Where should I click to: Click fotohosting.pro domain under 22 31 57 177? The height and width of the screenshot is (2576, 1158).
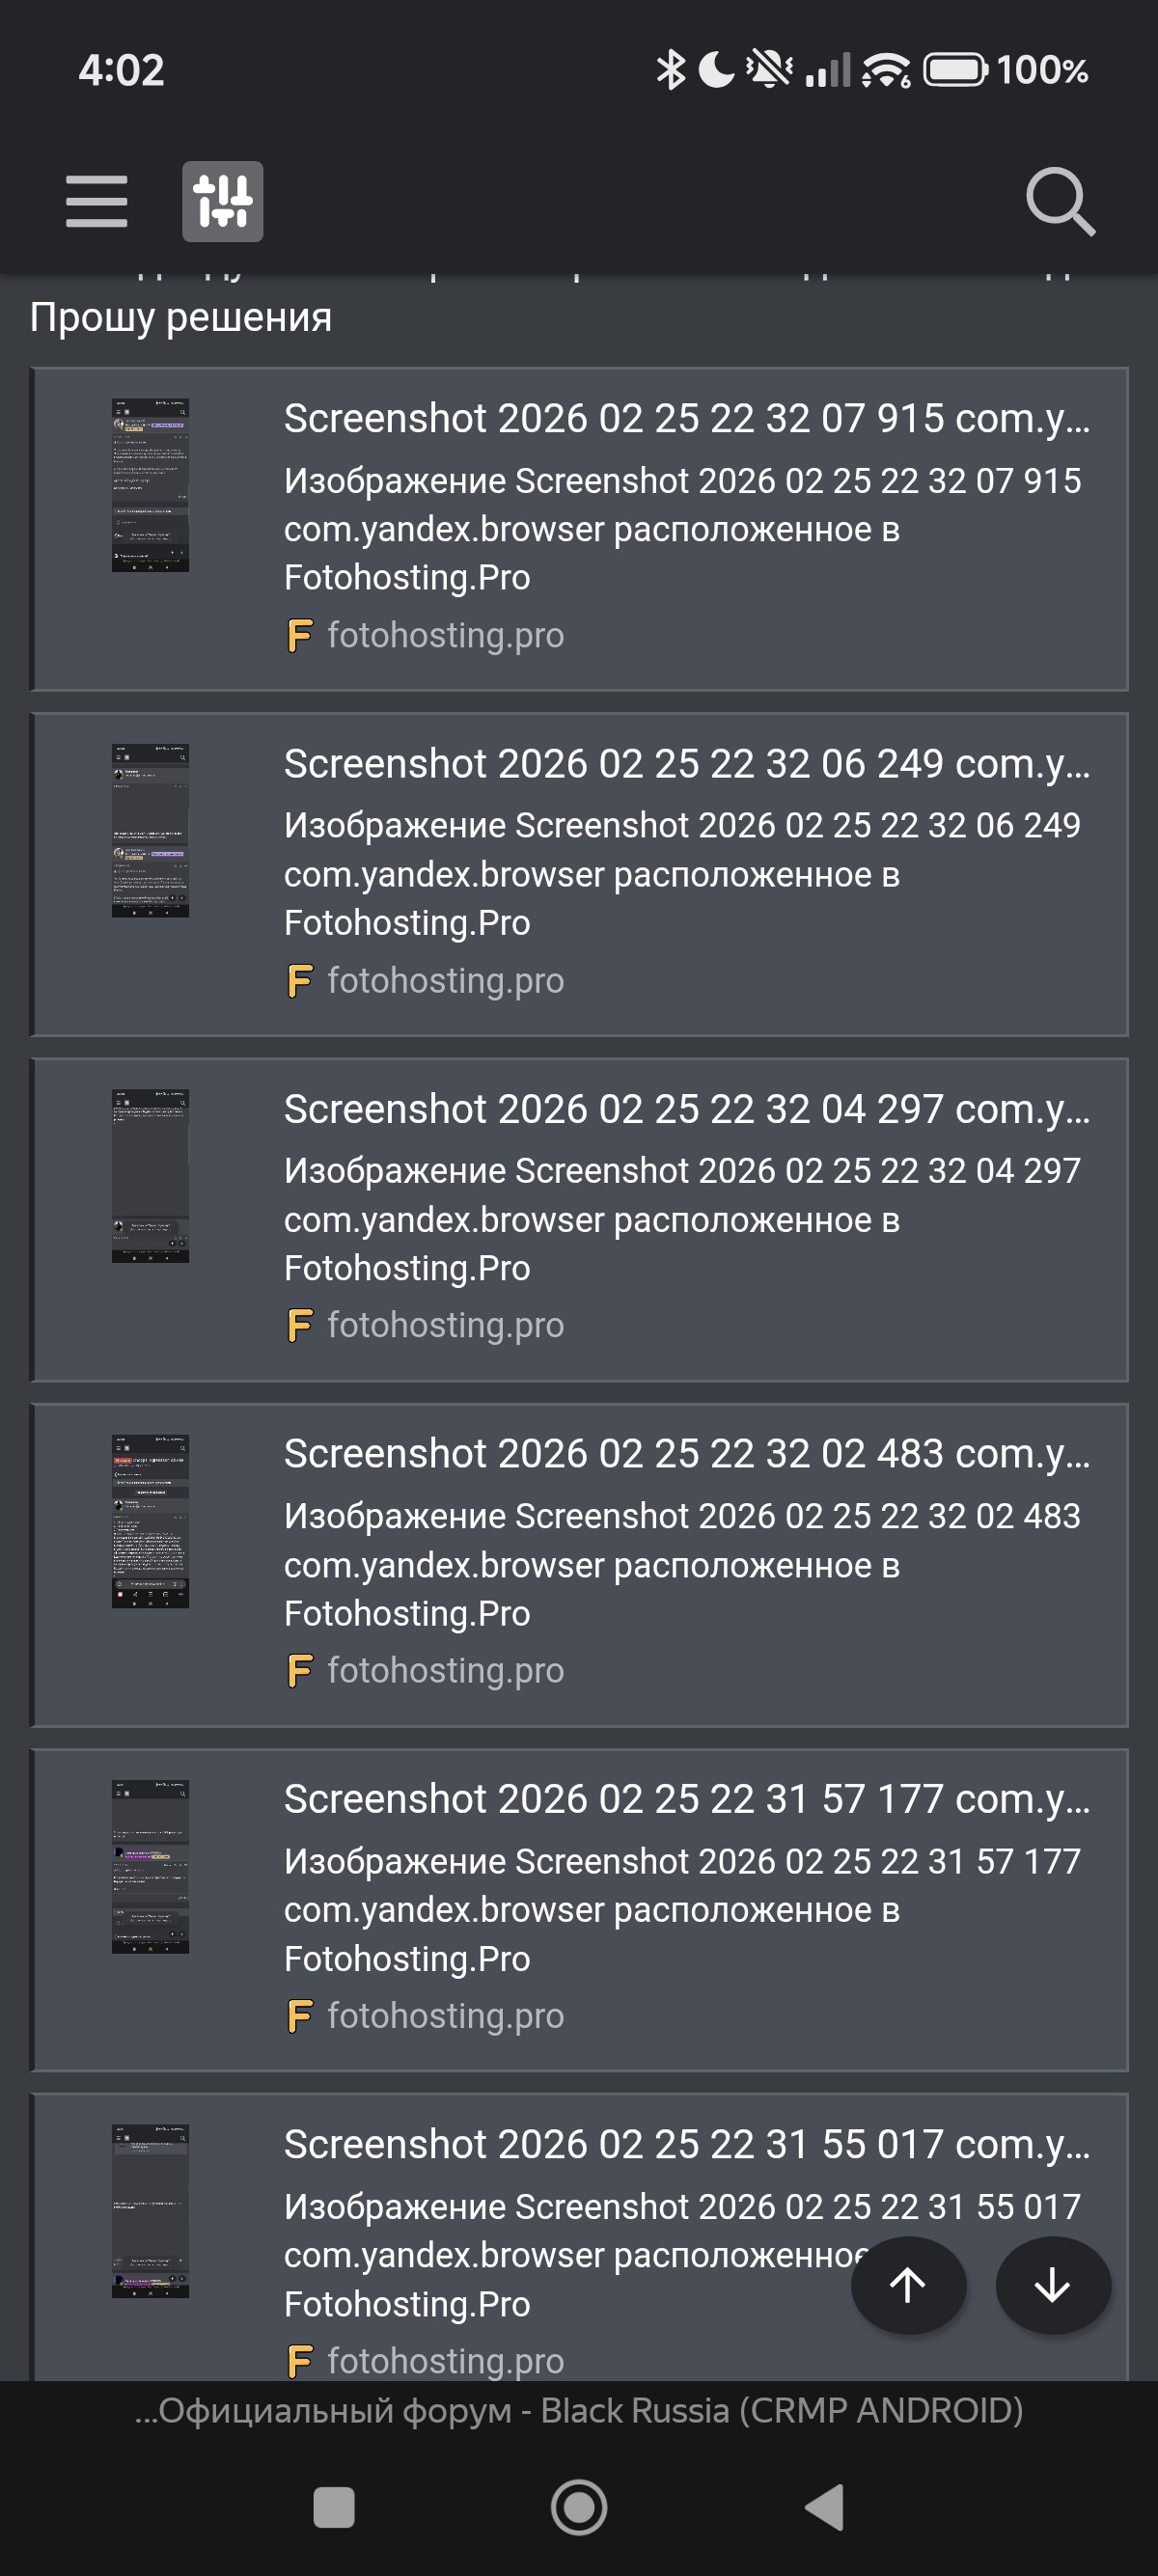click(445, 2016)
